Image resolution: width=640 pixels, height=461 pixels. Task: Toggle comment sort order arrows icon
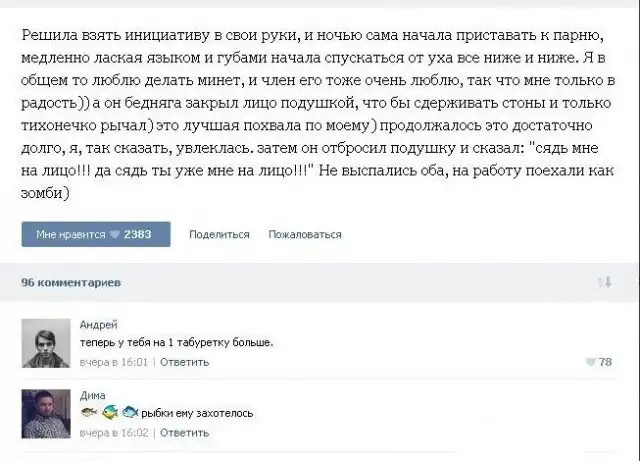click(604, 283)
